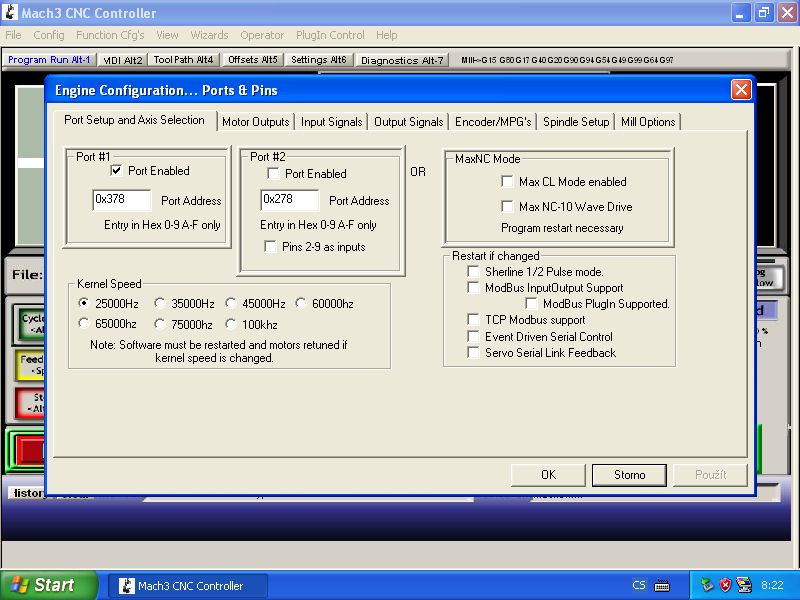Enable Port #2 checkbox
800x600 pixels.
[274, 174]
